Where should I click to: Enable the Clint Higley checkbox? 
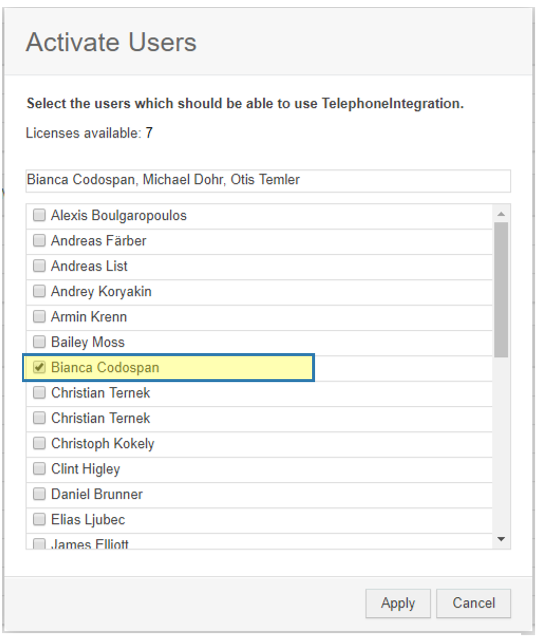pyautogui.click(x=39, y=469)
